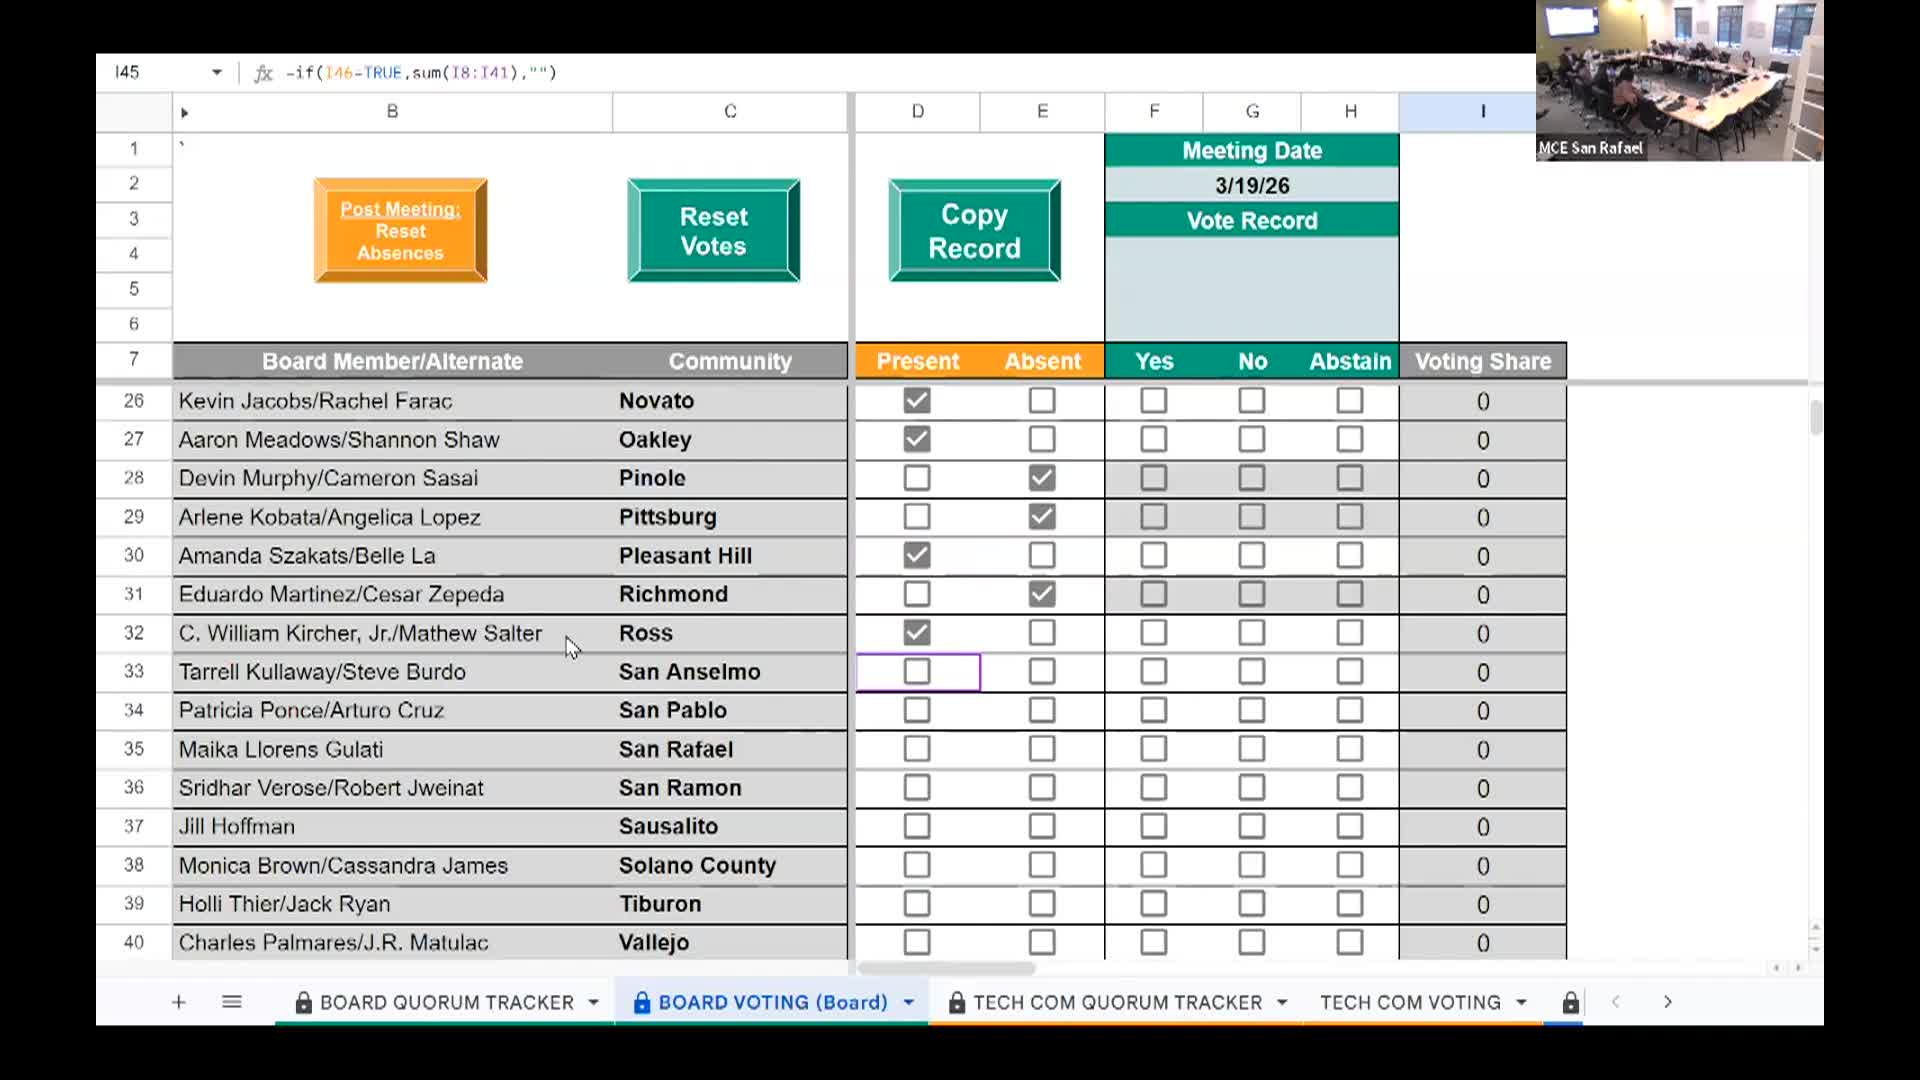Image resolution: width=1920 pixels, height=1080 pixels.
Task: Uncheck Absent box for Pinole
Action: tap(1042, 478)
